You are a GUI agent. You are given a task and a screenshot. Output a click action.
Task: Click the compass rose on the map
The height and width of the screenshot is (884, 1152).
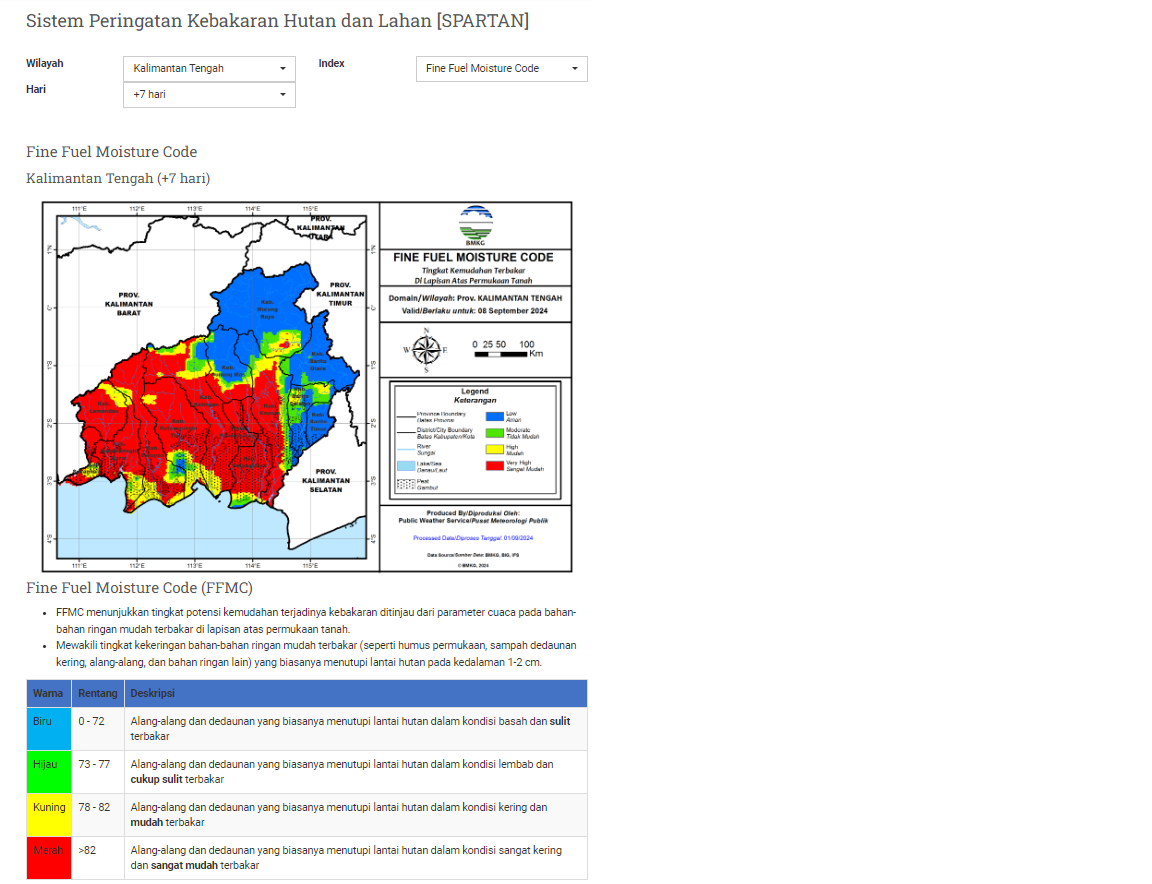tap(426, 349)
